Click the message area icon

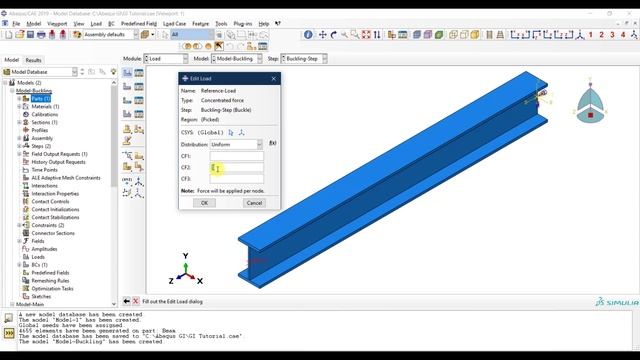(x=9, y=318)
